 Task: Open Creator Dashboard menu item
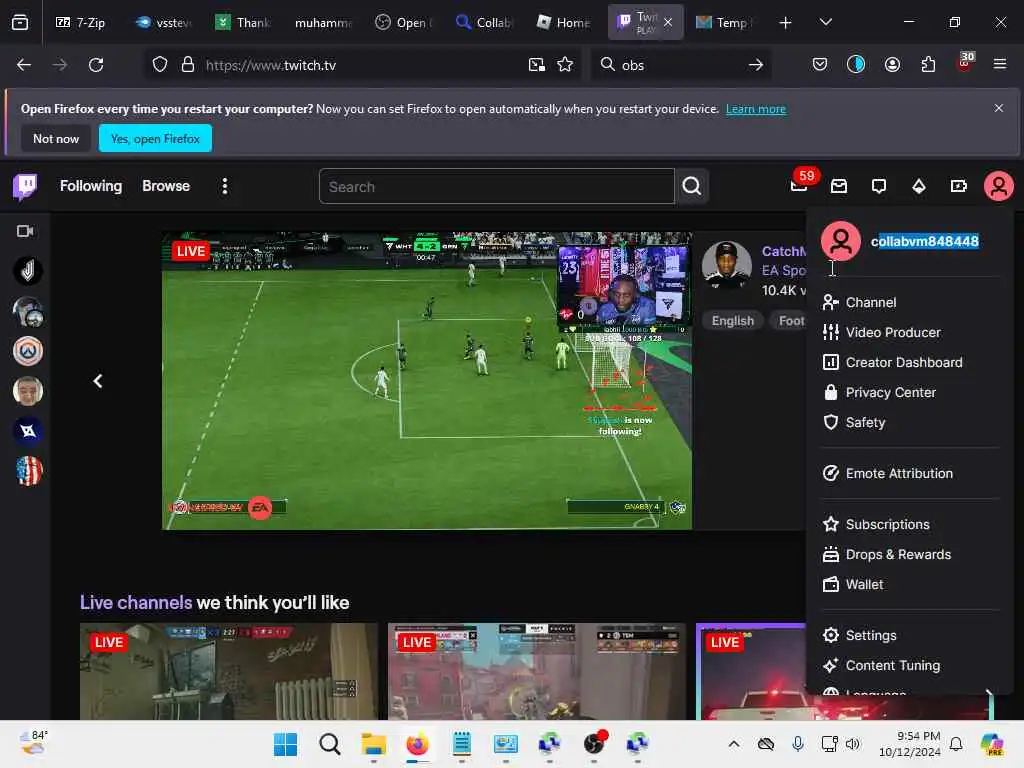pos(893,362)
